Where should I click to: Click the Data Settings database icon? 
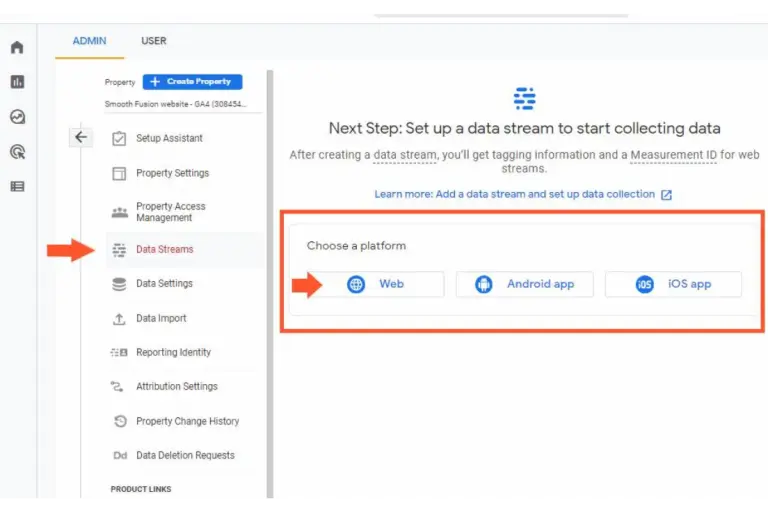[x=119, y=284]
